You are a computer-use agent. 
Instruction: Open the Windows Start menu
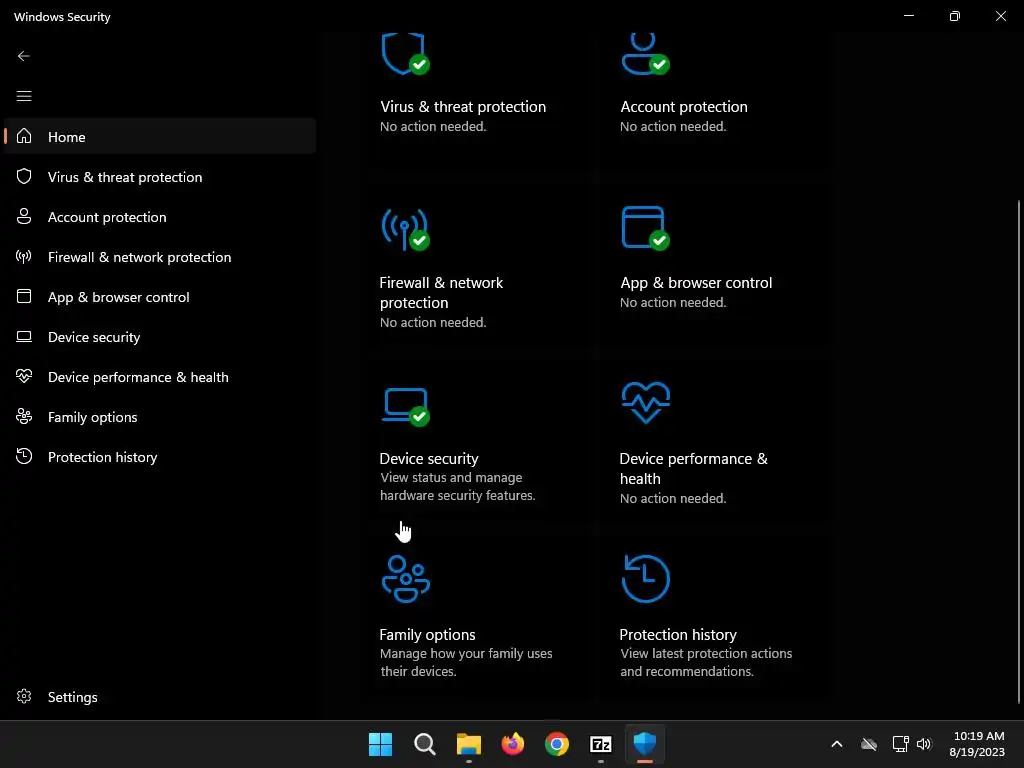click(x=380, y=744)
